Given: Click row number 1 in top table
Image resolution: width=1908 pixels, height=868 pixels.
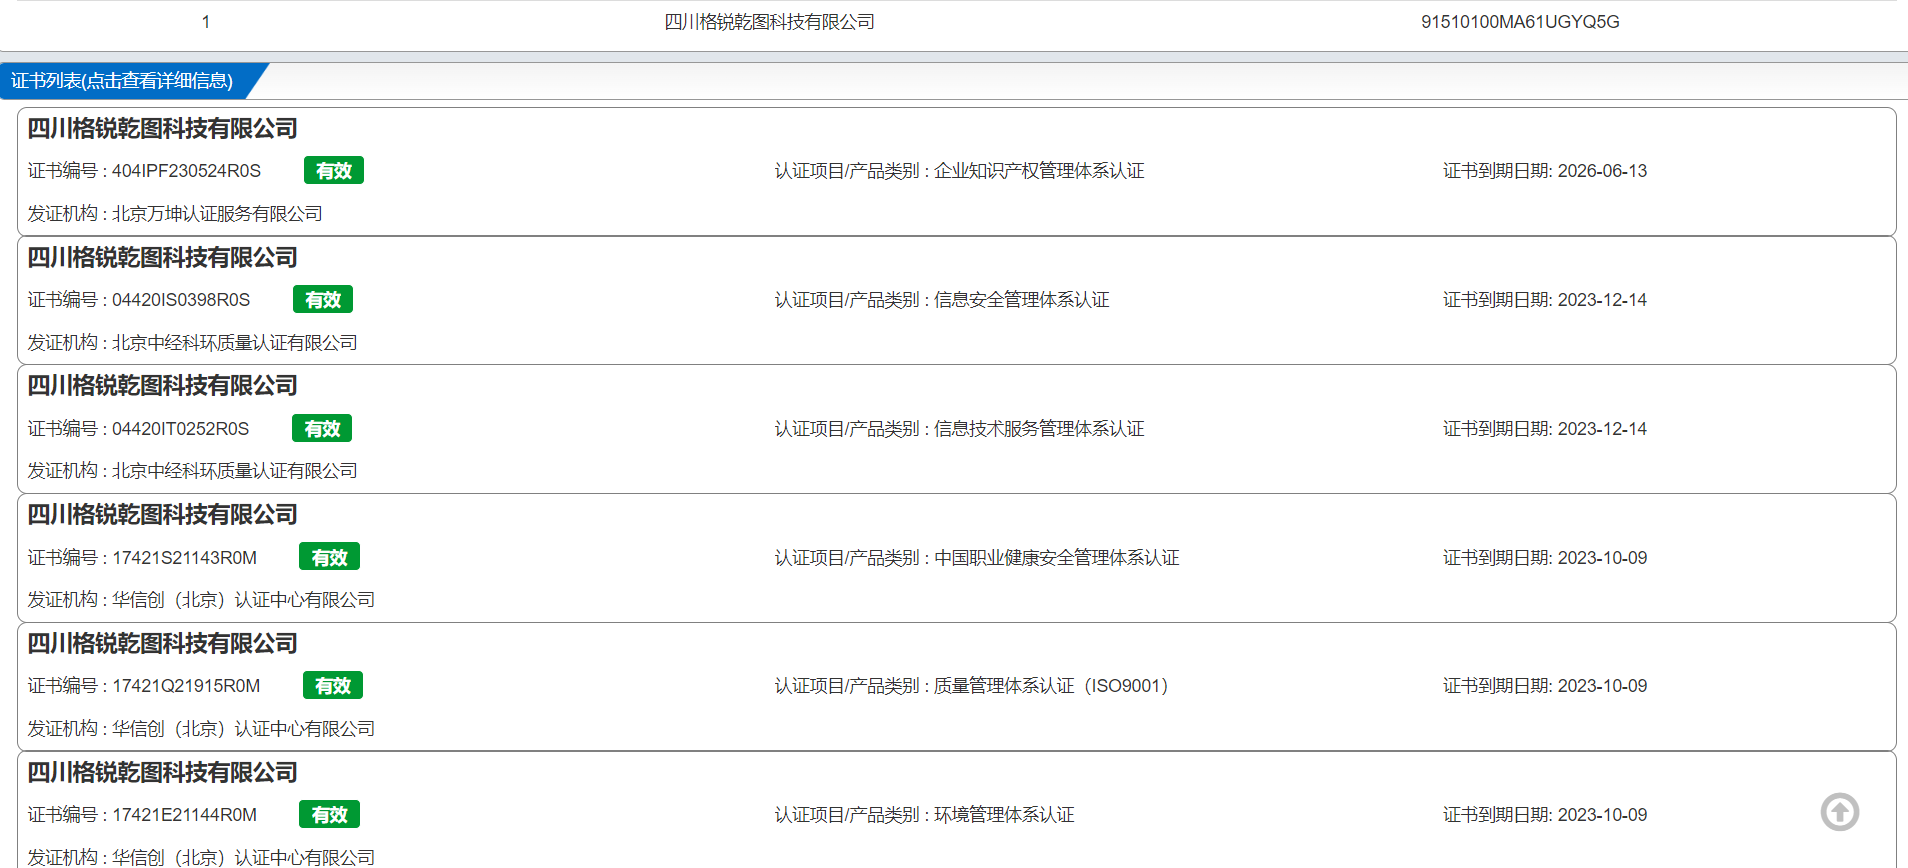Looking at the screenshot, I should [x=206, y=22].
